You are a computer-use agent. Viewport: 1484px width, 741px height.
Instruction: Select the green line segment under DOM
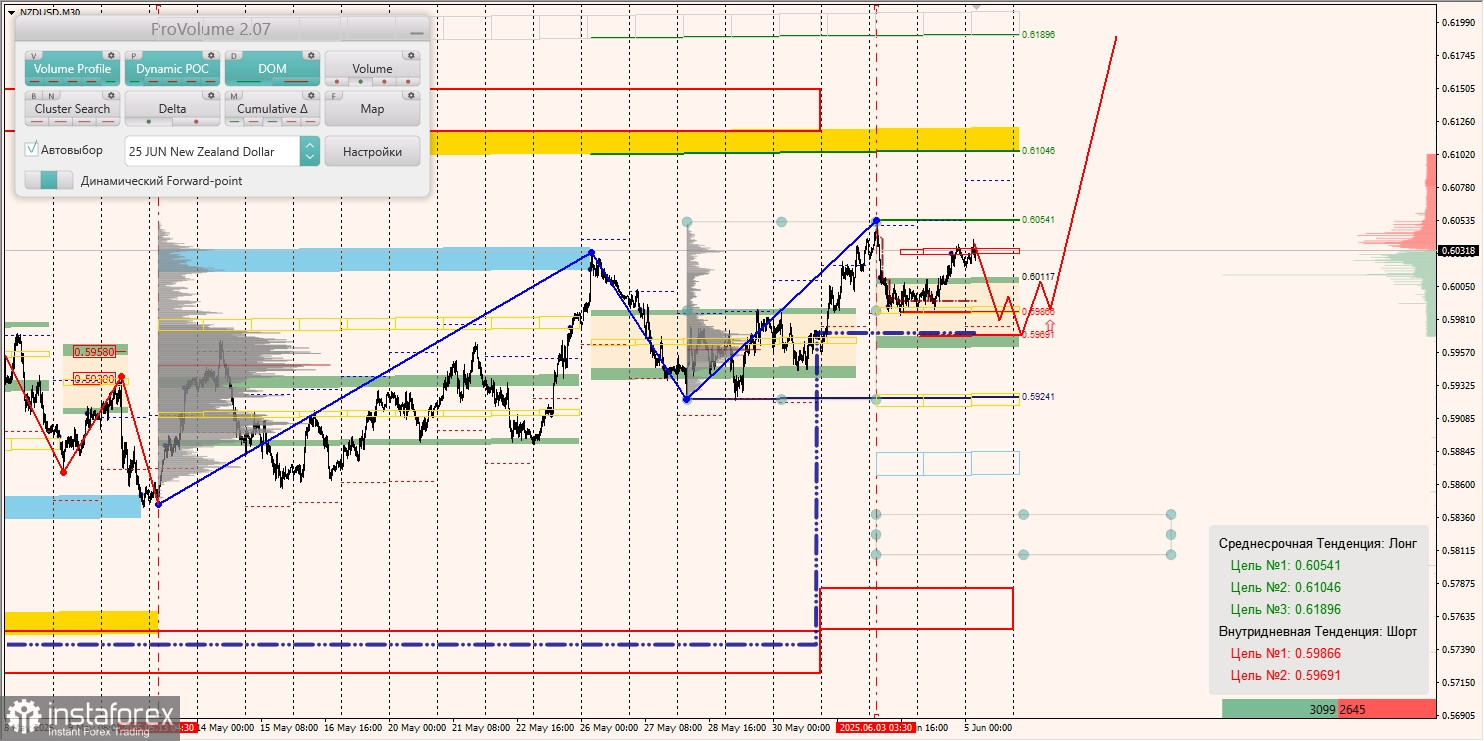(248, 81)
